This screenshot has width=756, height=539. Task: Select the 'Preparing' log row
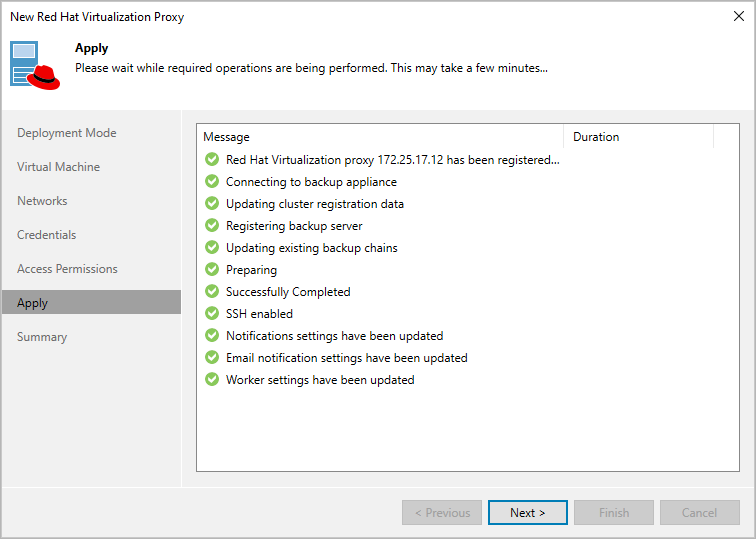click(468, 270)
